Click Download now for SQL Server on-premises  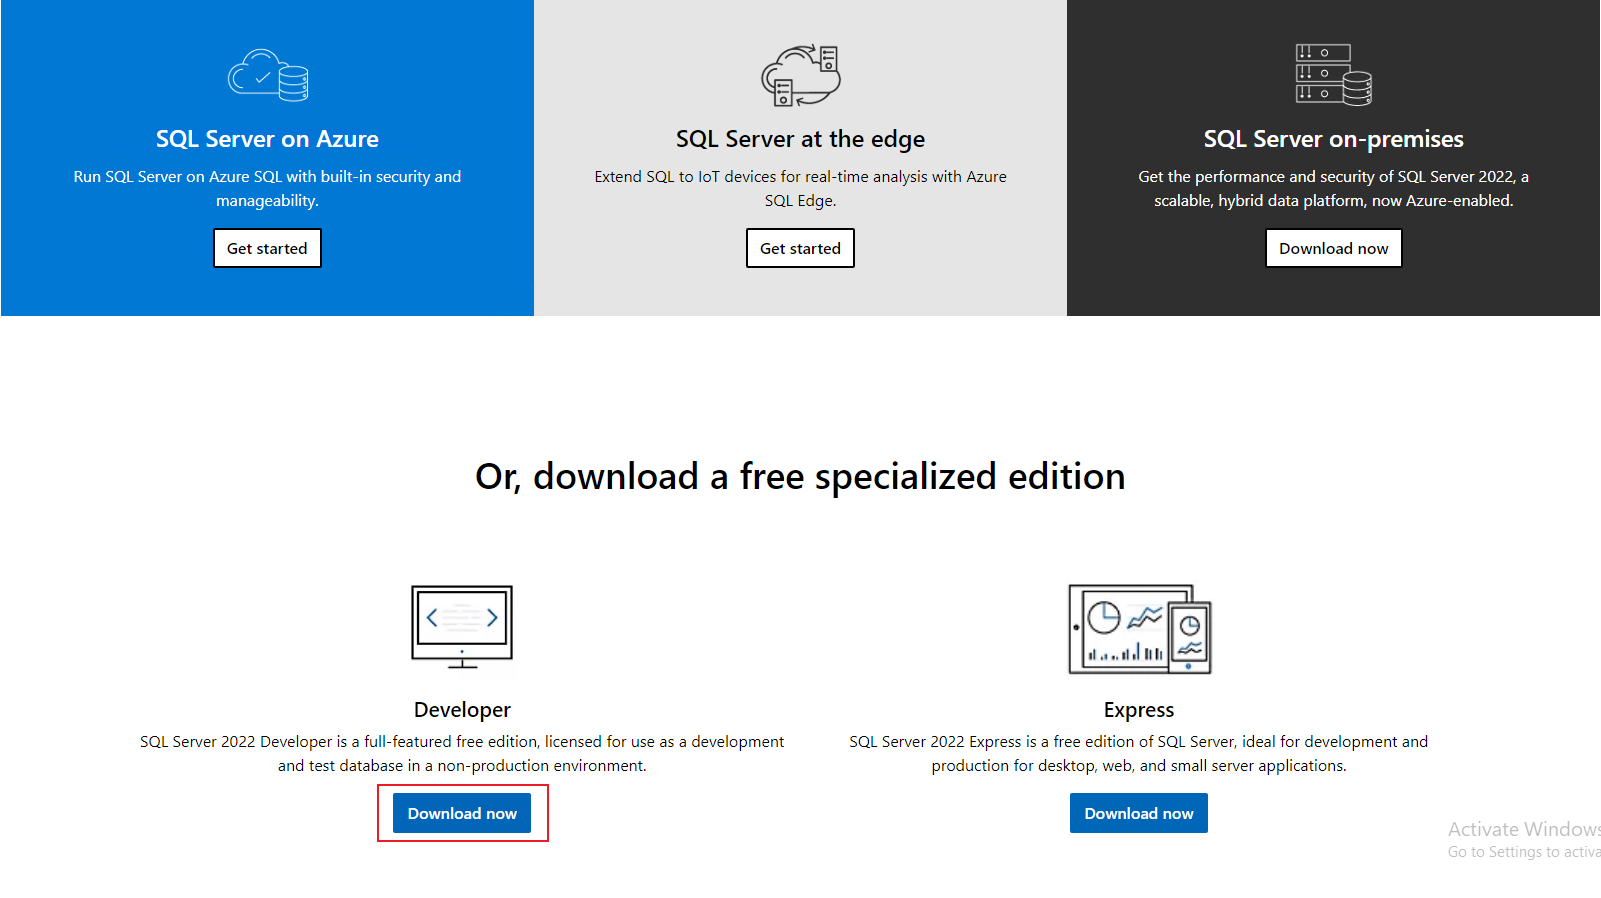(1334, 248)
